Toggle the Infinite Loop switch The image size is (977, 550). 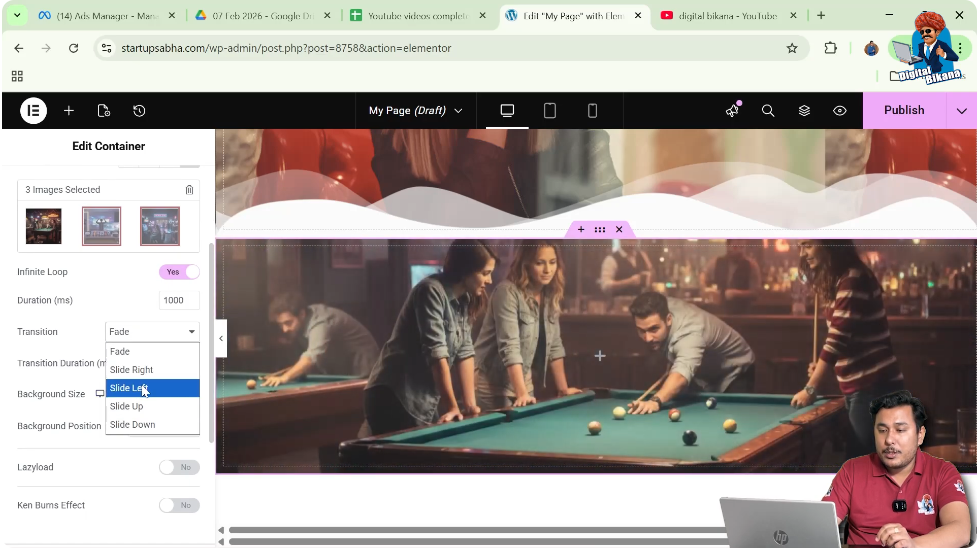179,272
